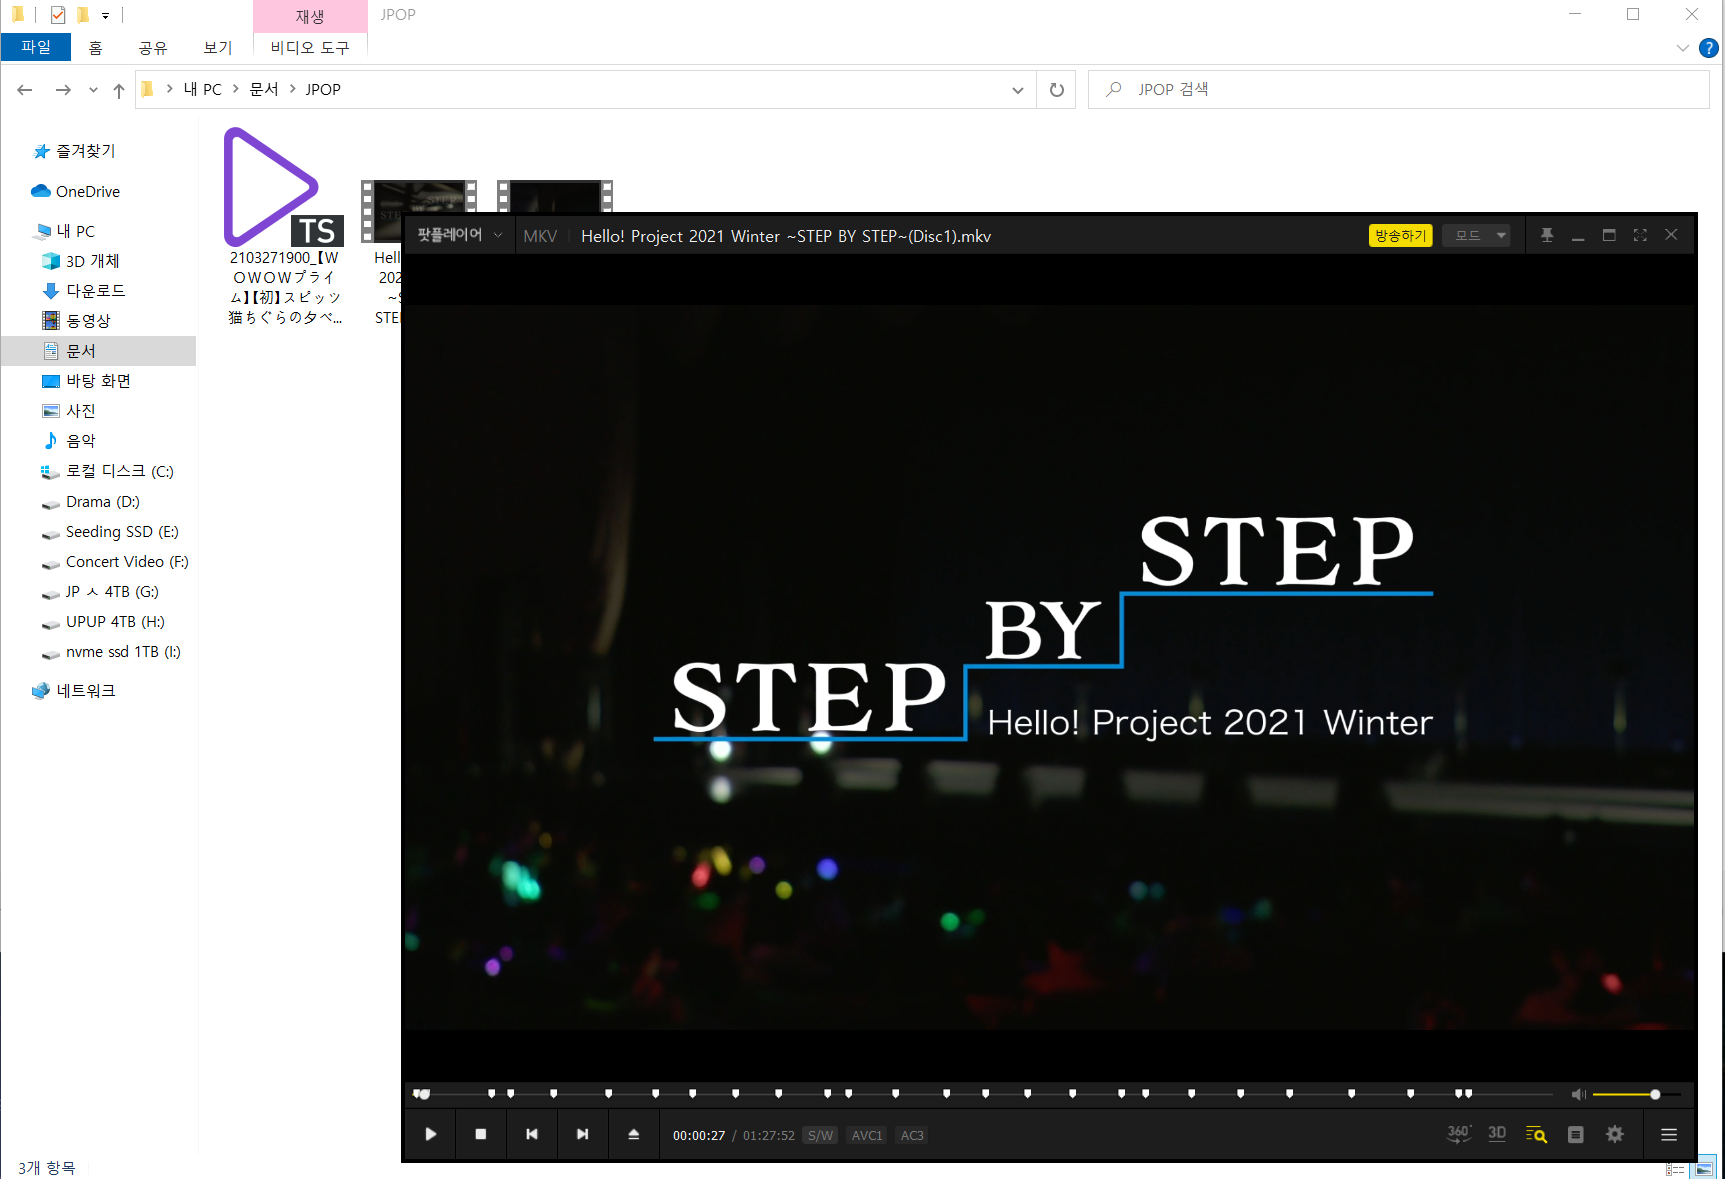The height and width of the screenshot is (1179, 1725).
Task: Select 네트워크 in the navigation pane
Action: pos(85,691)
